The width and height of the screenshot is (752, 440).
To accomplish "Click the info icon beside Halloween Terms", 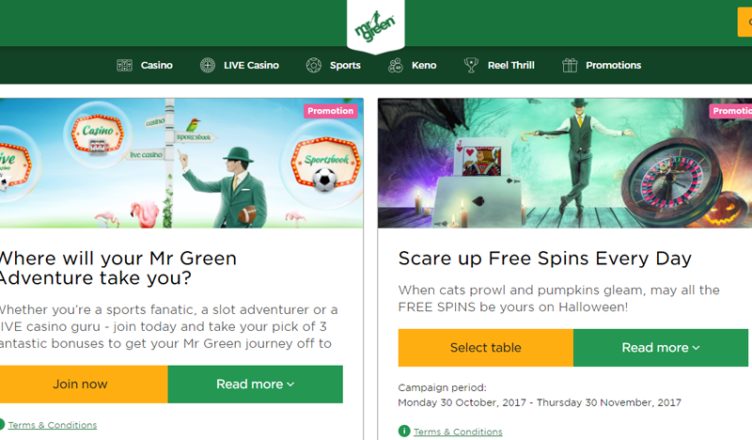I will pyautogui.click(x=404, y=431).
